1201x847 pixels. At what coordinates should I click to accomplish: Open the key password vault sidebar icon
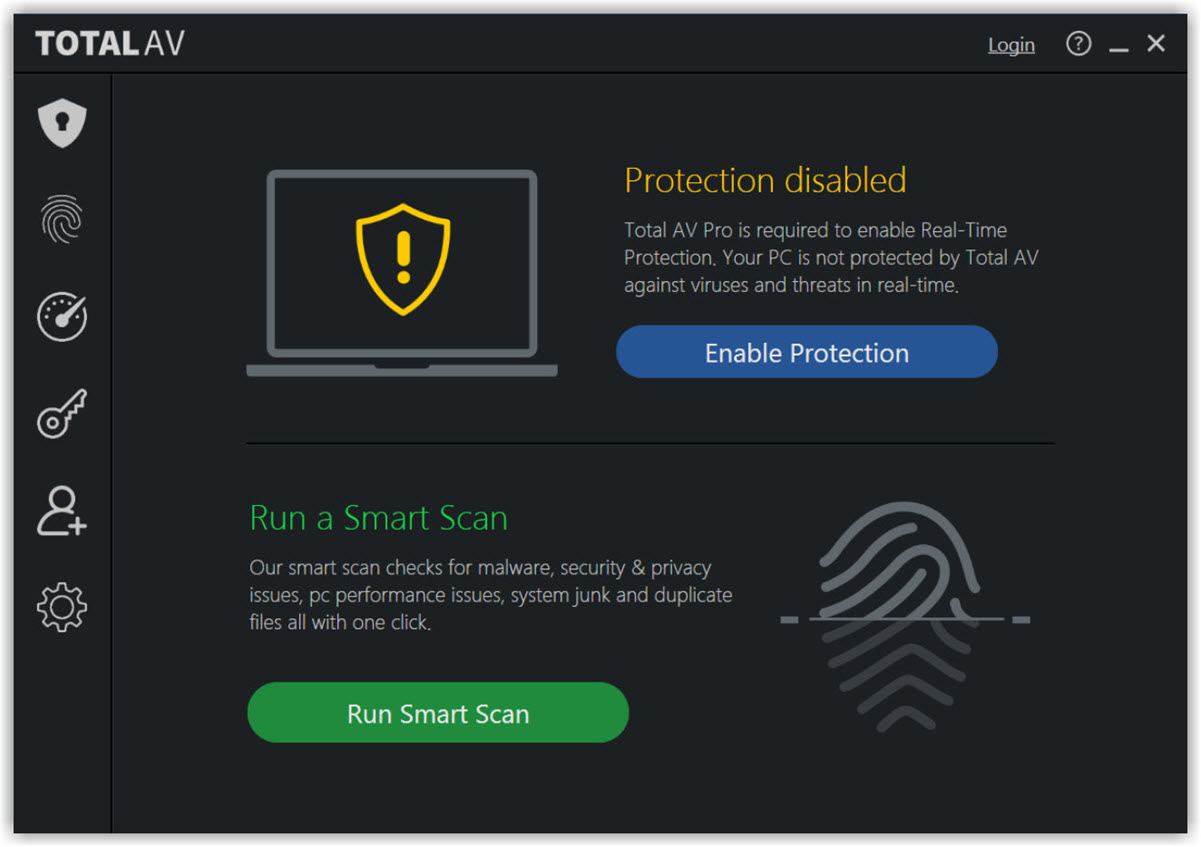click(x=62, y=413)
